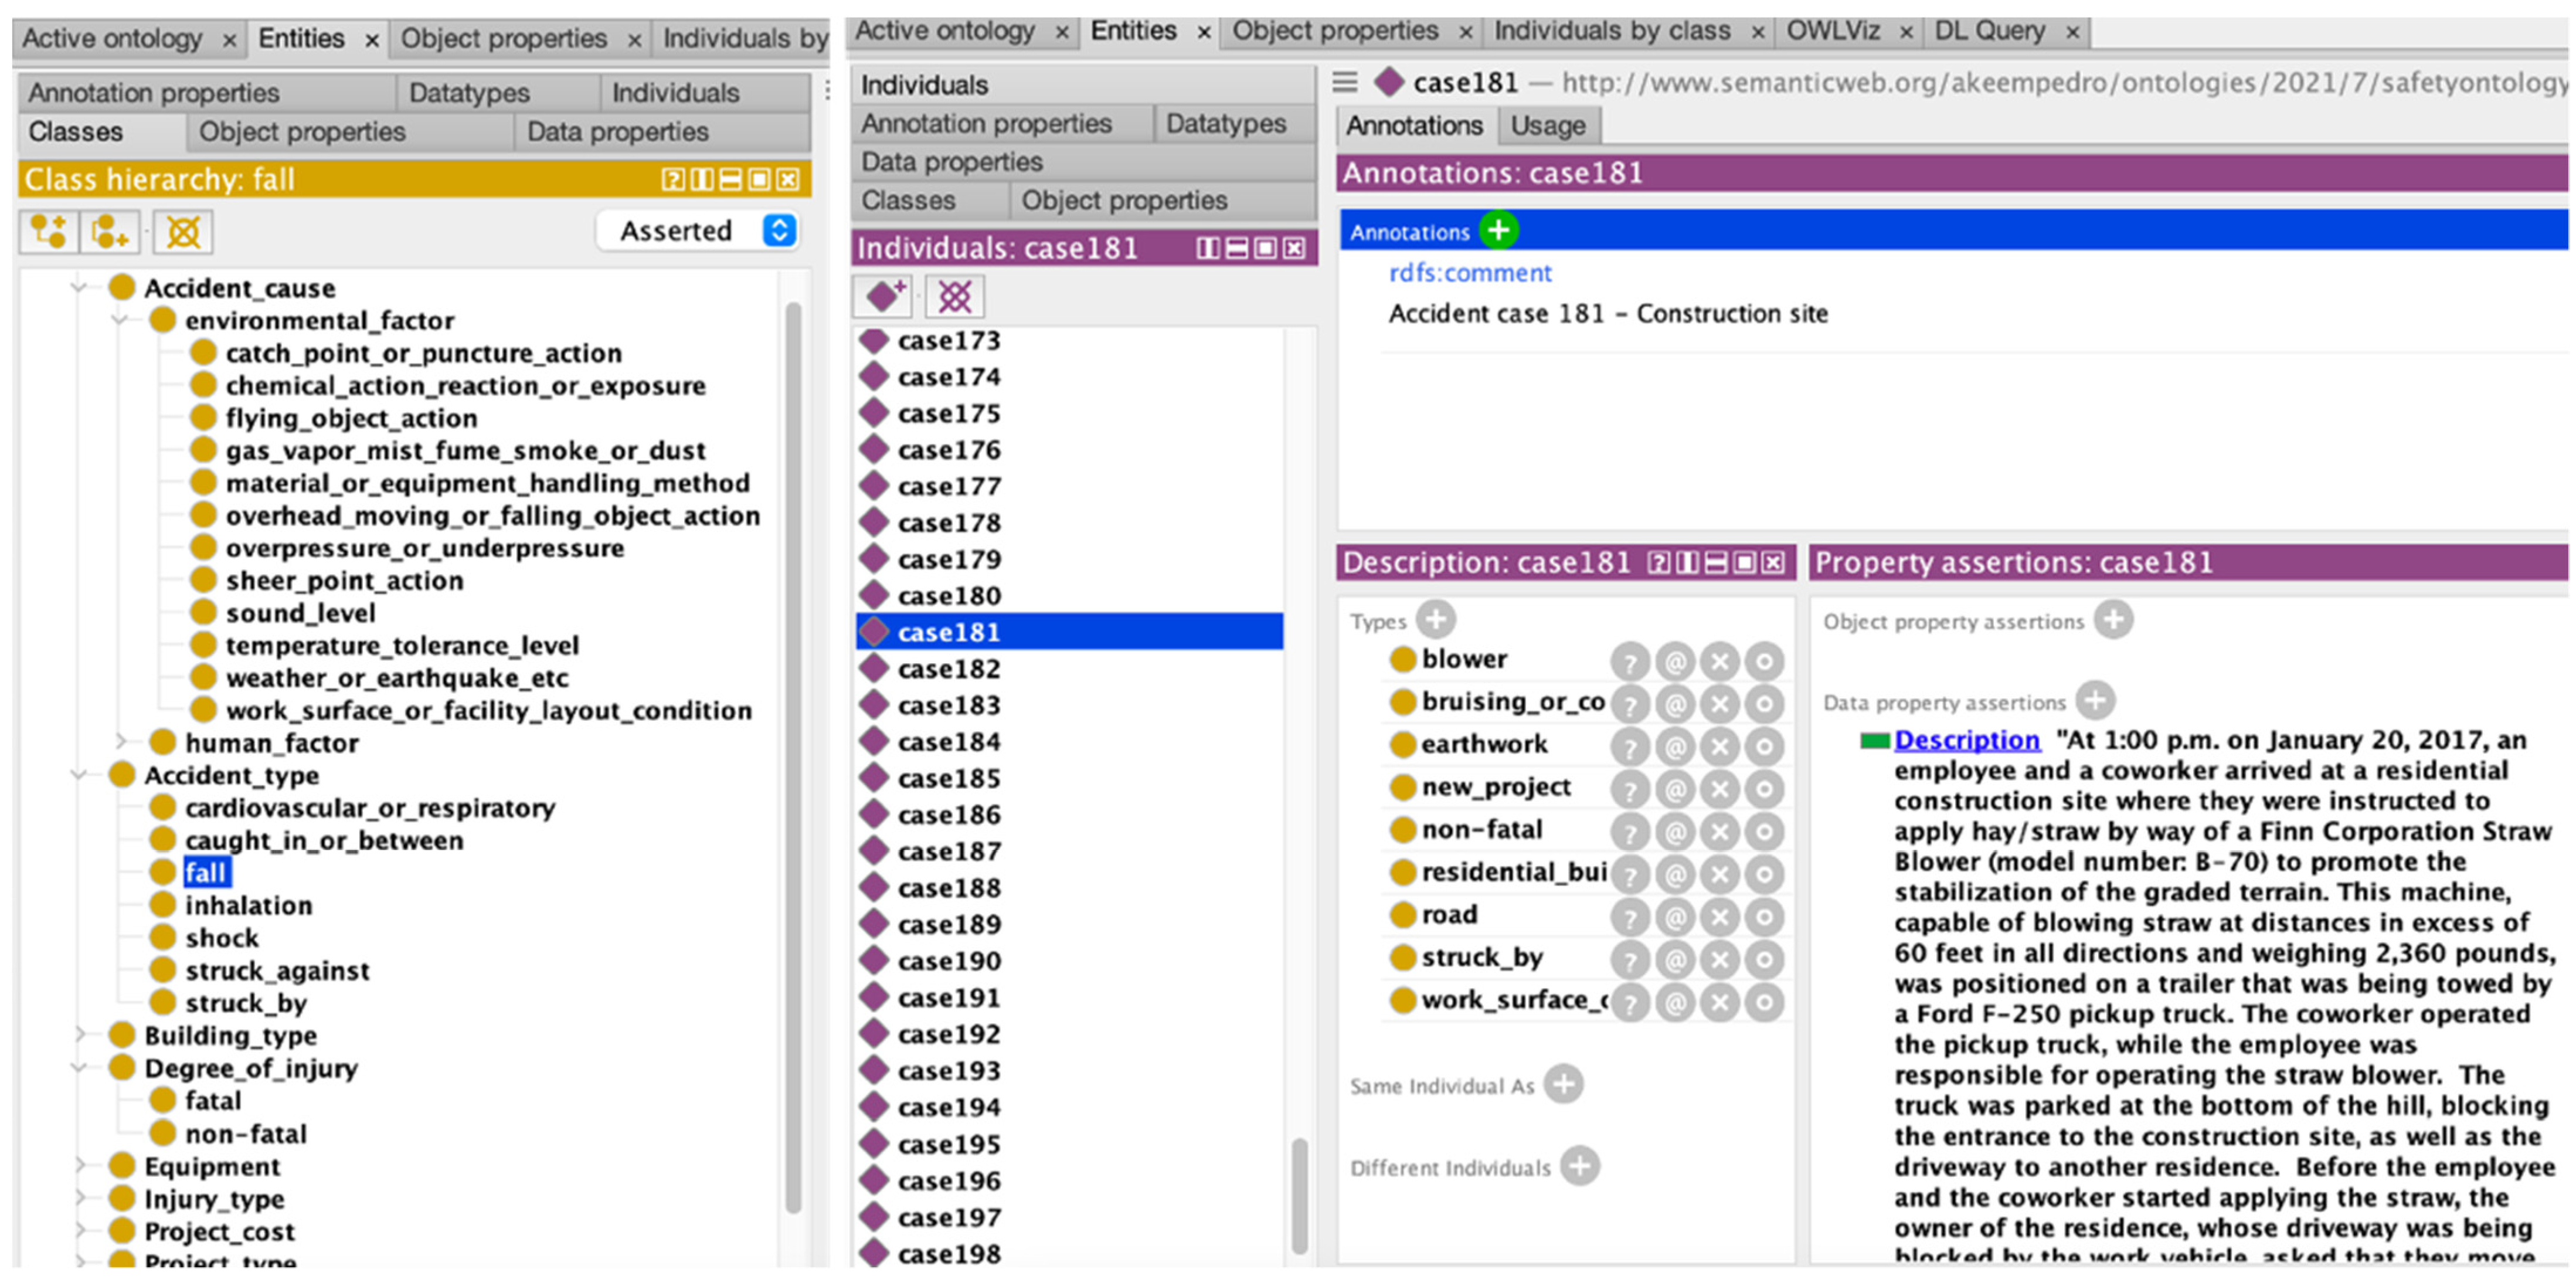Click the add sibling class icon
Screen dimensions: 2576x1286
click(x=109, y=232)
